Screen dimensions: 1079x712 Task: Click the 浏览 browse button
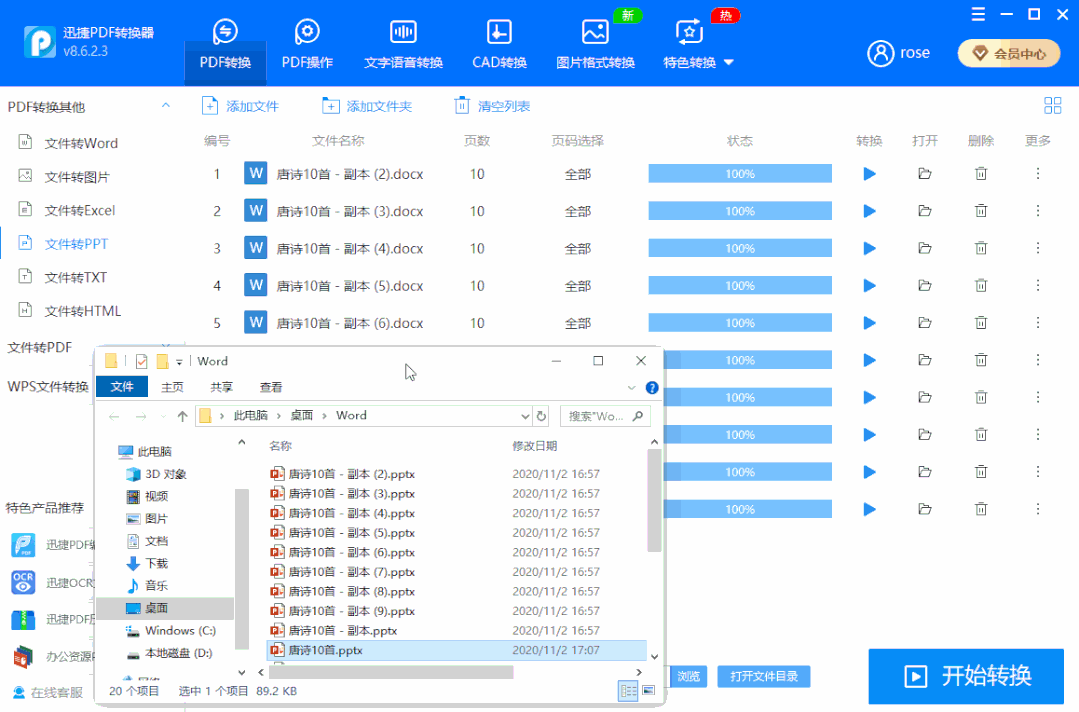[x=687, y=676]
